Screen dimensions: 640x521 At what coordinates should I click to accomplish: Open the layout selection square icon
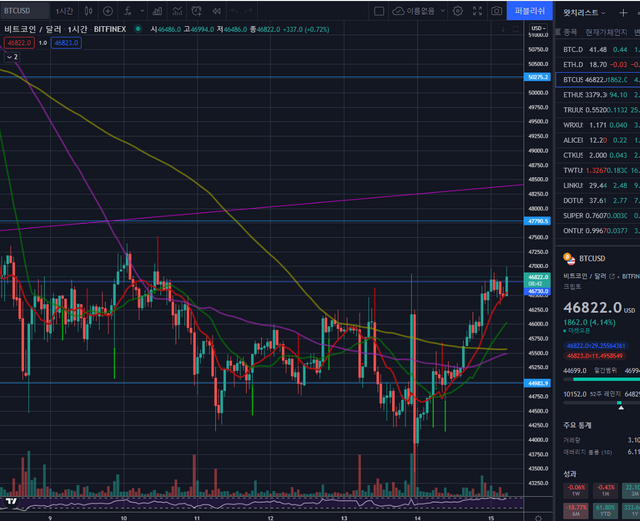click(379, 11)
